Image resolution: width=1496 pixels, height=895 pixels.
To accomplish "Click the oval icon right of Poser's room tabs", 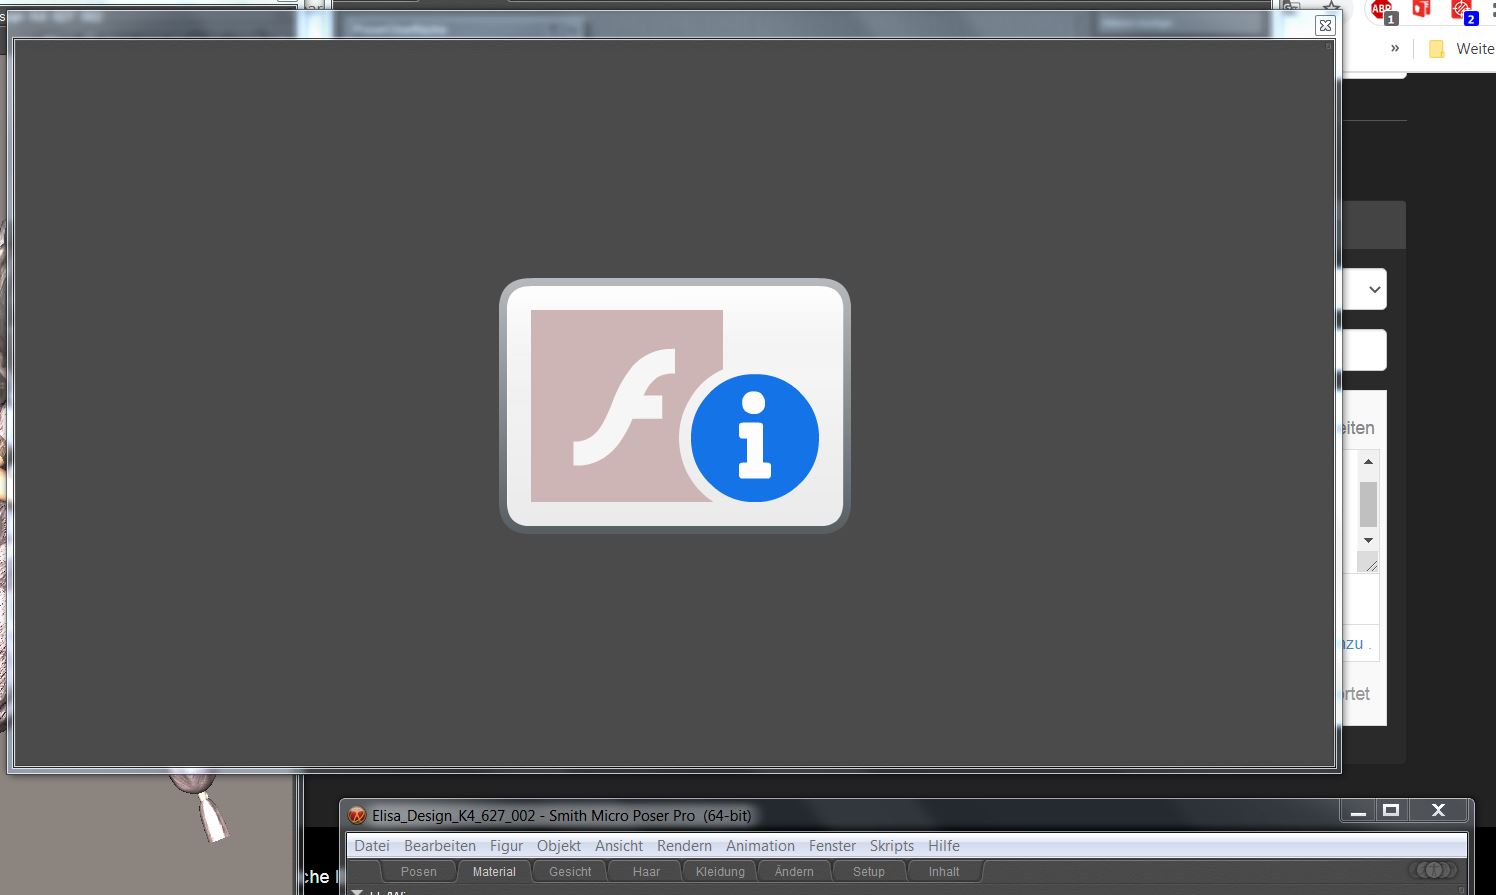I will (x=1433, y=870).
